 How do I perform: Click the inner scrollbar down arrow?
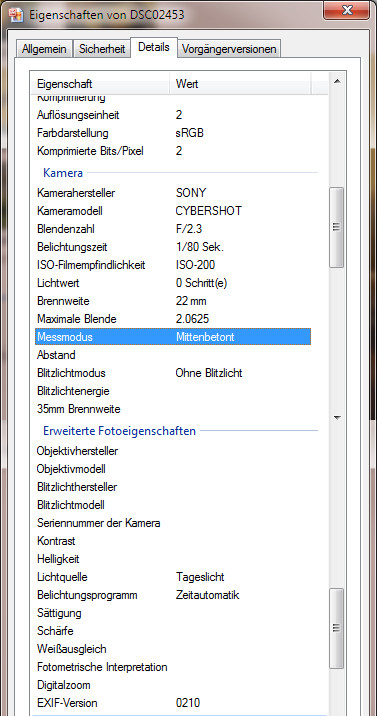pyautogui.click(x=337, y=417)
